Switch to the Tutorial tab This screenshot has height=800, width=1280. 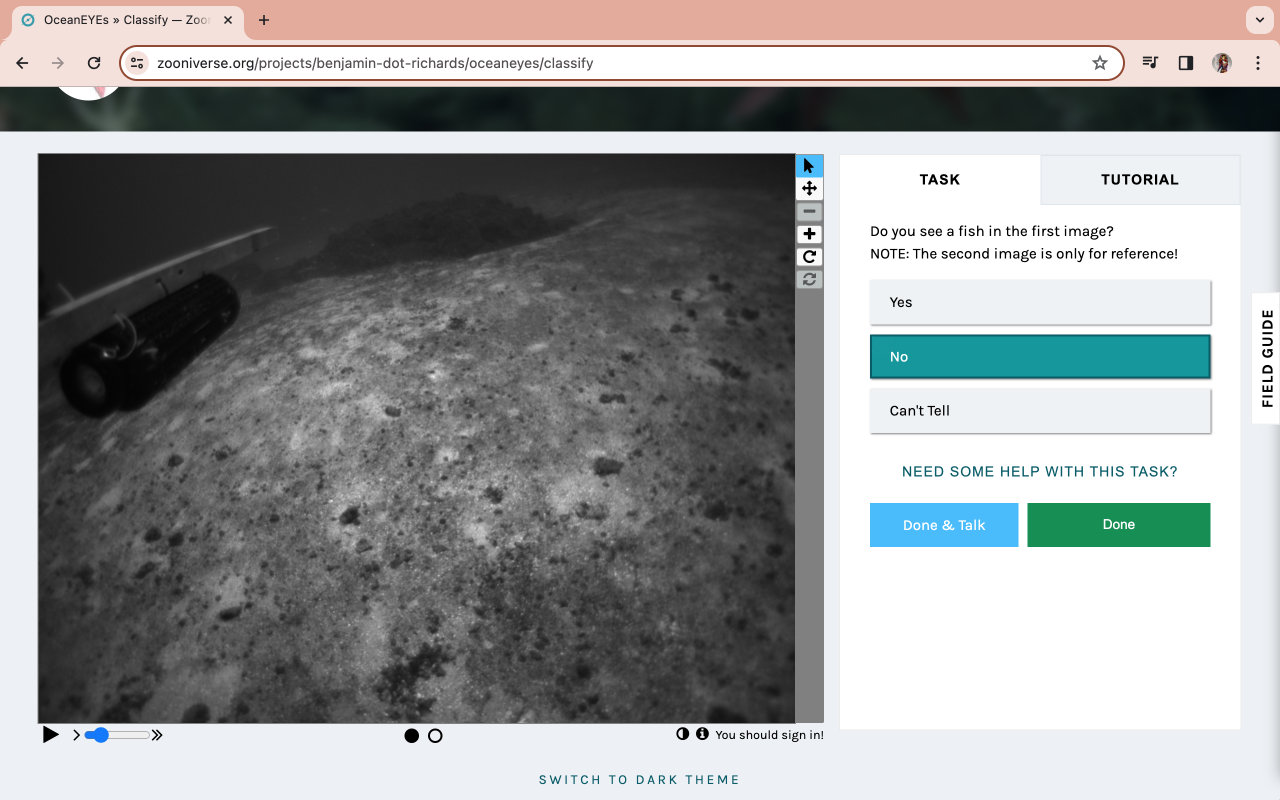(1139, 180)
